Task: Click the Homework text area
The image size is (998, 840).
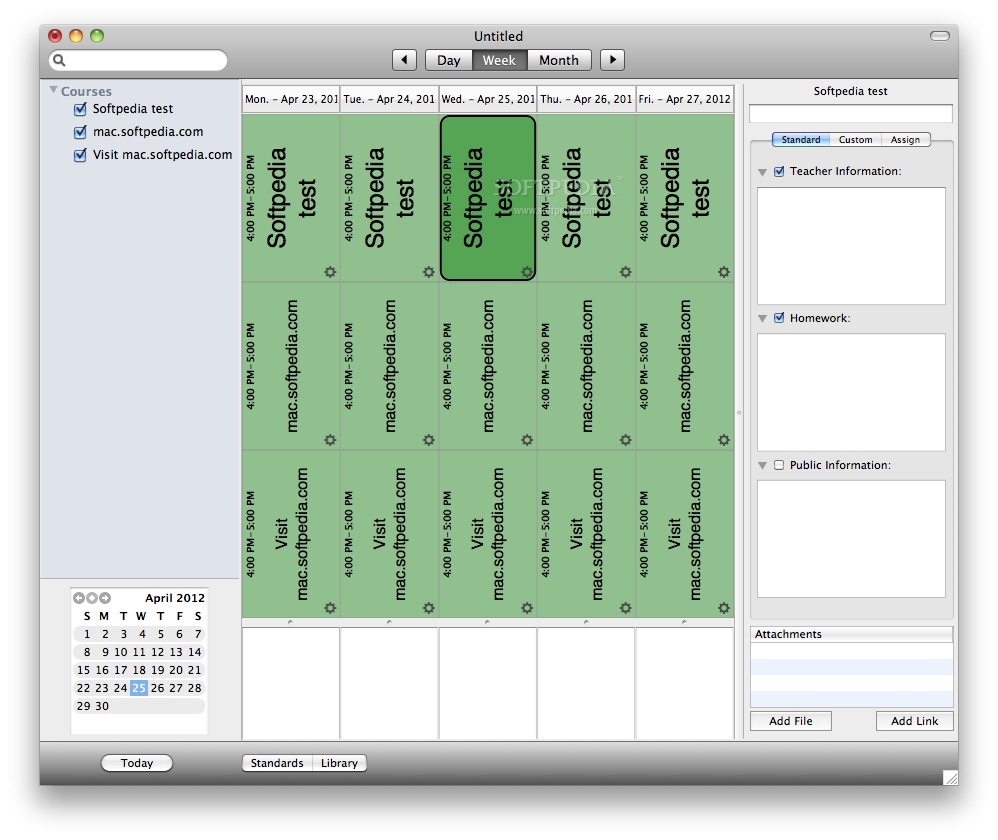Action: click(851, 392)
